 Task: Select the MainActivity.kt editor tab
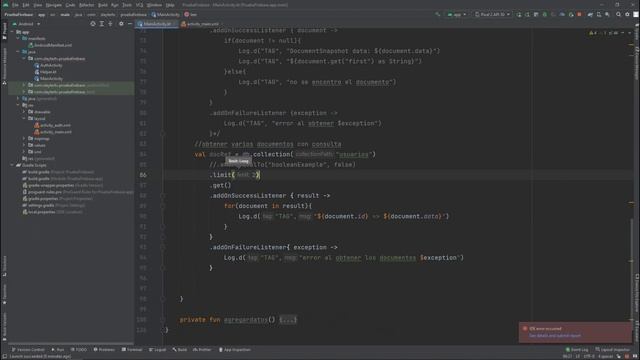click(157, 24)
